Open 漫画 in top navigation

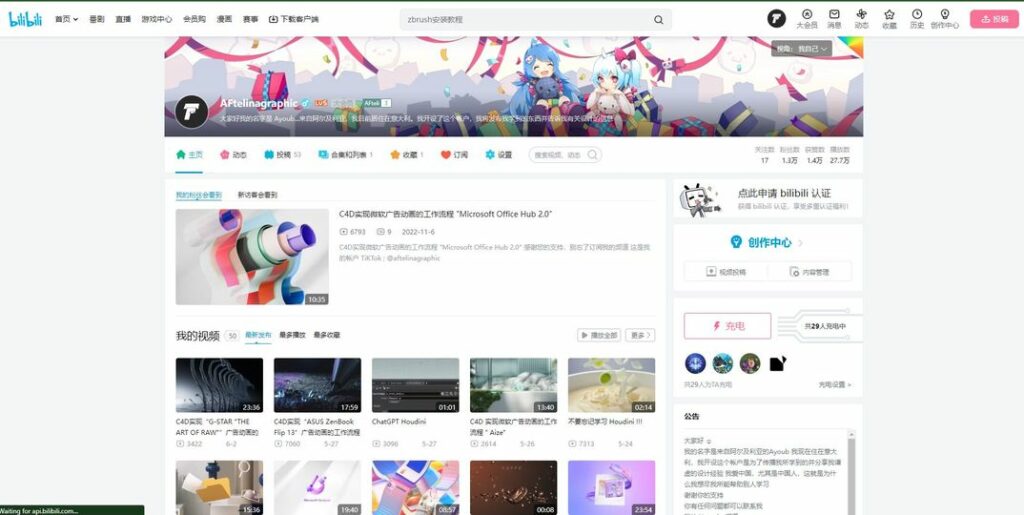224,20
